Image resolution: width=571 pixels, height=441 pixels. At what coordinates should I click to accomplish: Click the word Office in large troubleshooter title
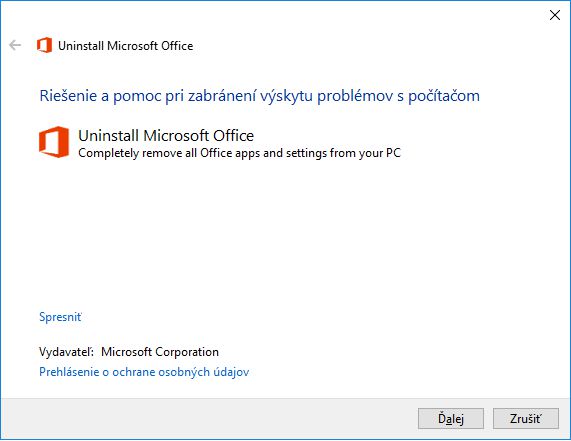pos(233,135)
